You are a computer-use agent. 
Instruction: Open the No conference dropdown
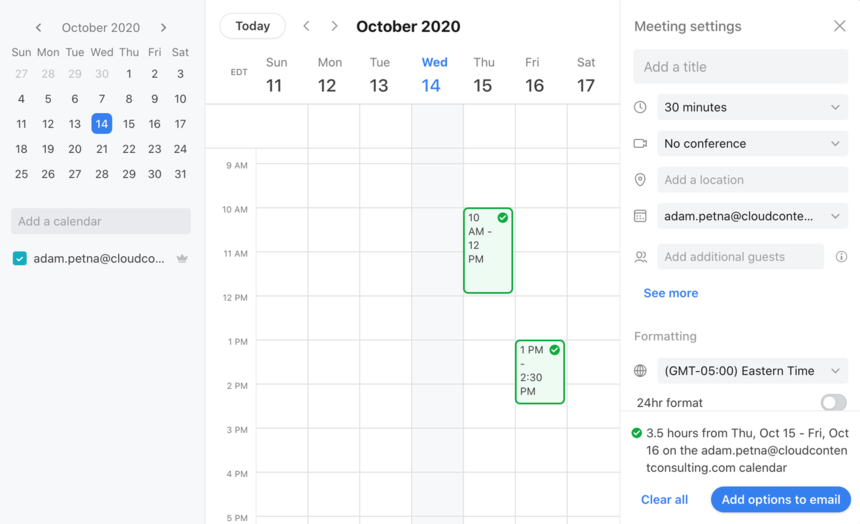[x=752, y=144]
